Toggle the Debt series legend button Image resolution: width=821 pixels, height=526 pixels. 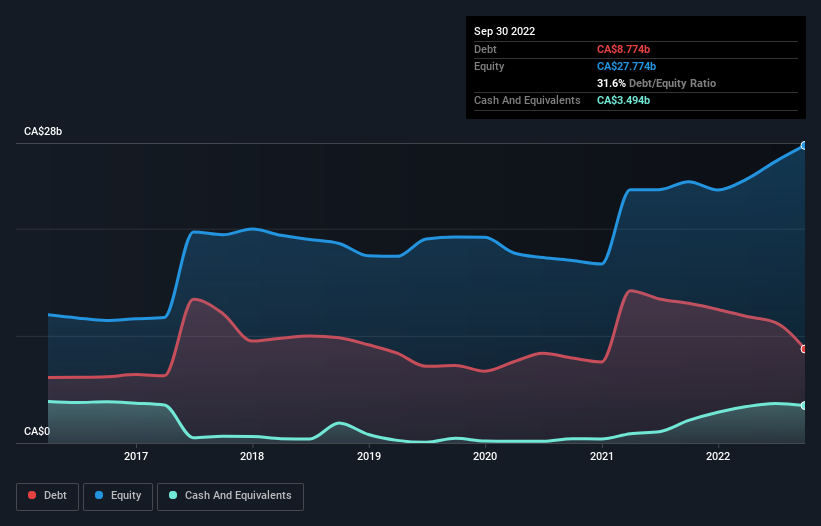[48, 496]
